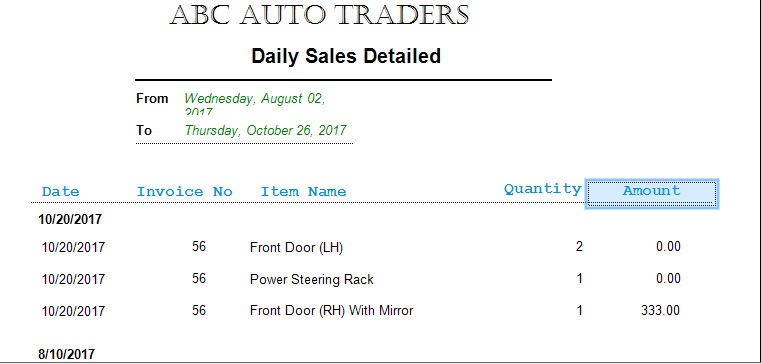Image resolution: width=761 pixels, height=364 pixels.
Task: Click the Item Name column header
Action: tap(303, 192)
